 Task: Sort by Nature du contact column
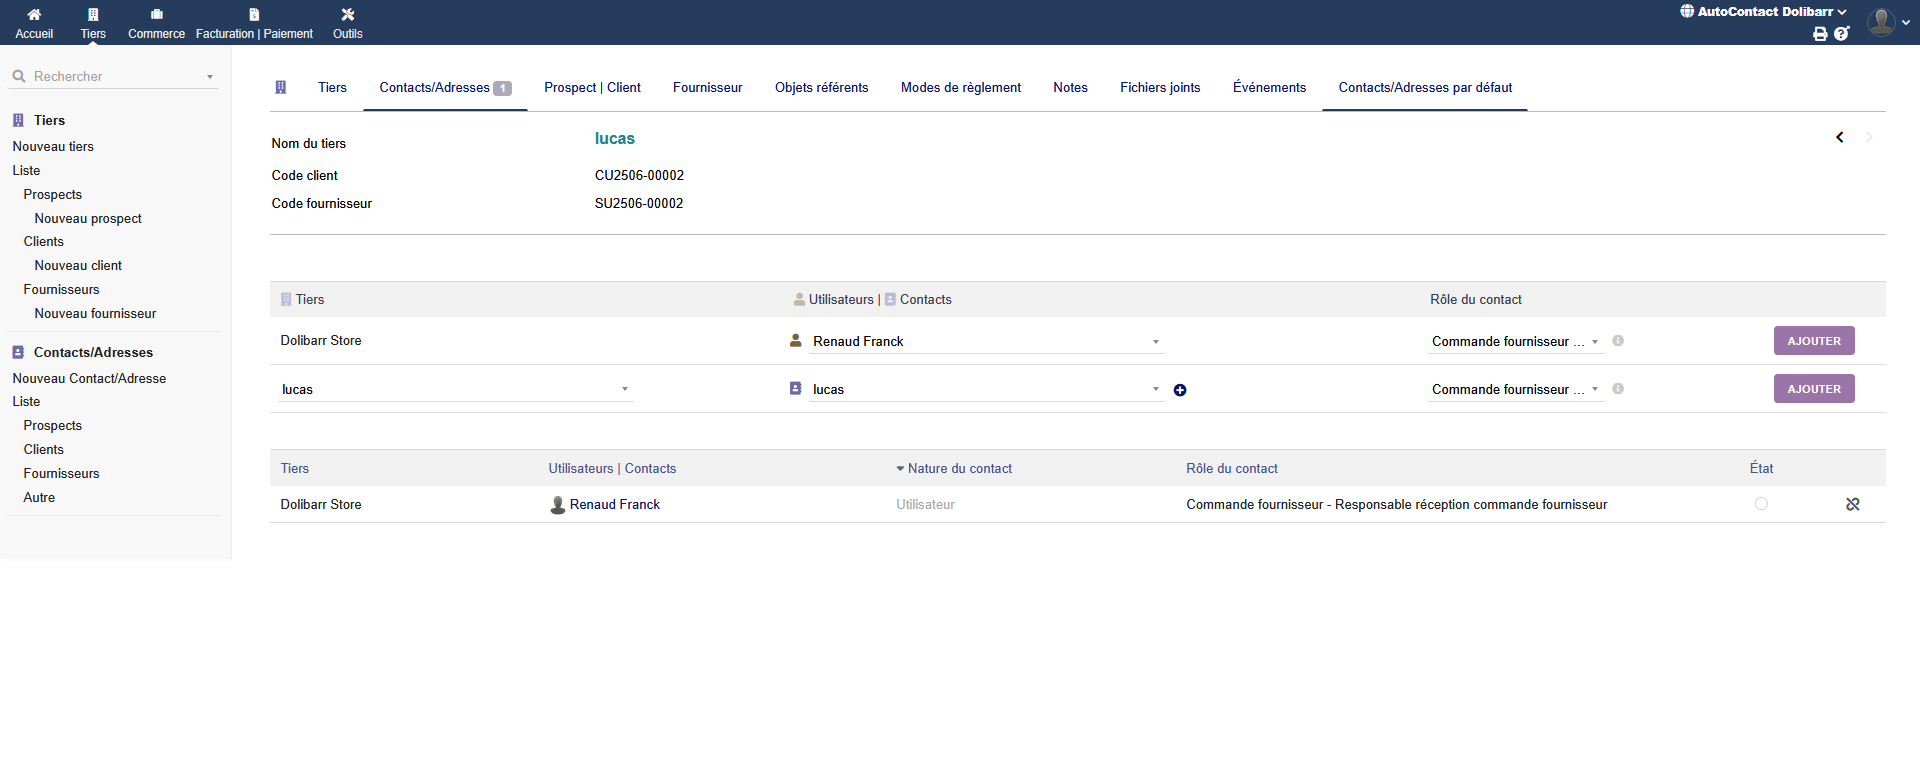(x=959, y=469)
